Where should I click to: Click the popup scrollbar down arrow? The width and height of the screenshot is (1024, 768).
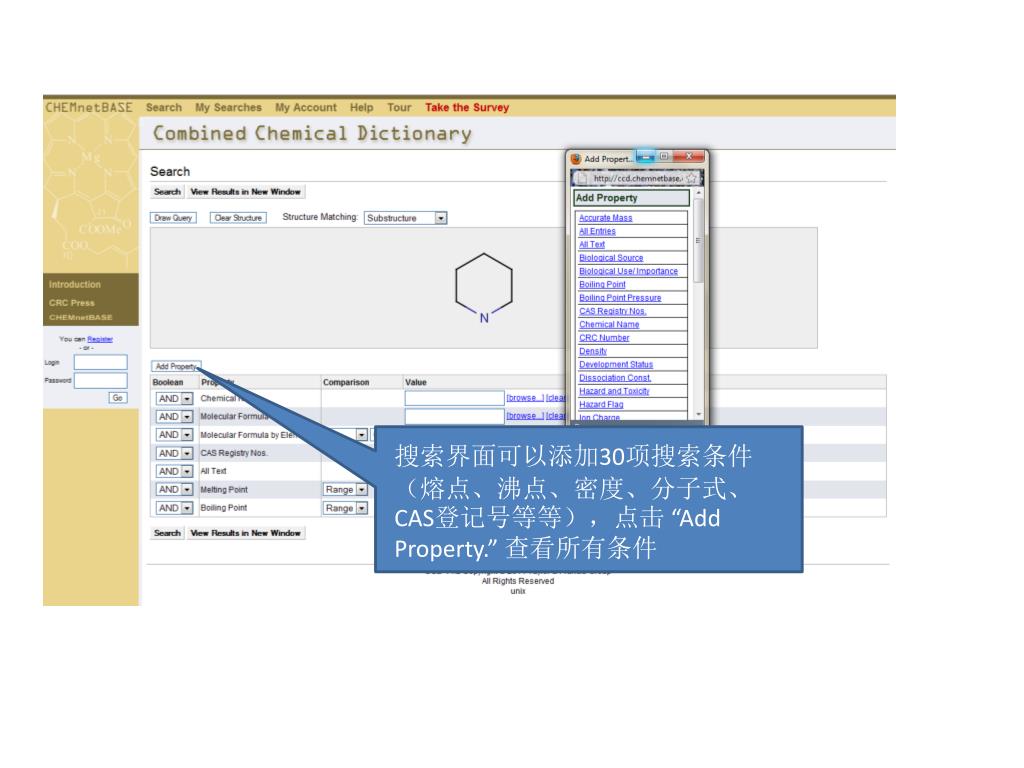[x=698, y=414]
